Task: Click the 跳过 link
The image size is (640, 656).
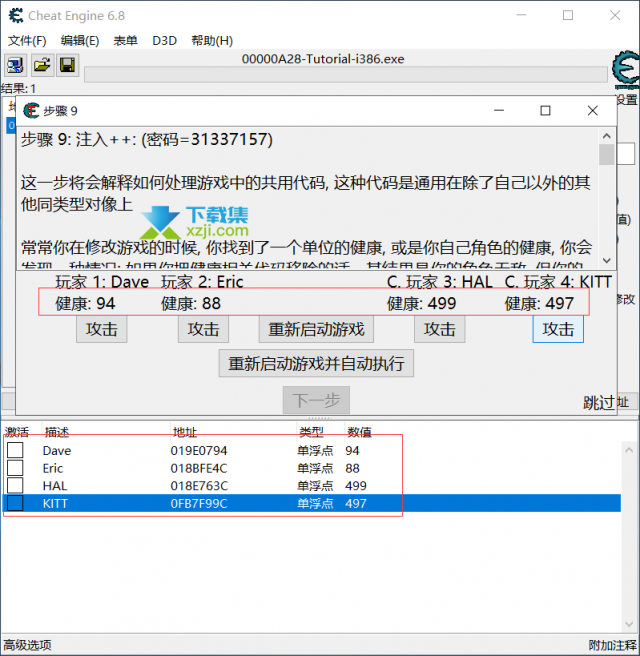Action: coord(599,402)
